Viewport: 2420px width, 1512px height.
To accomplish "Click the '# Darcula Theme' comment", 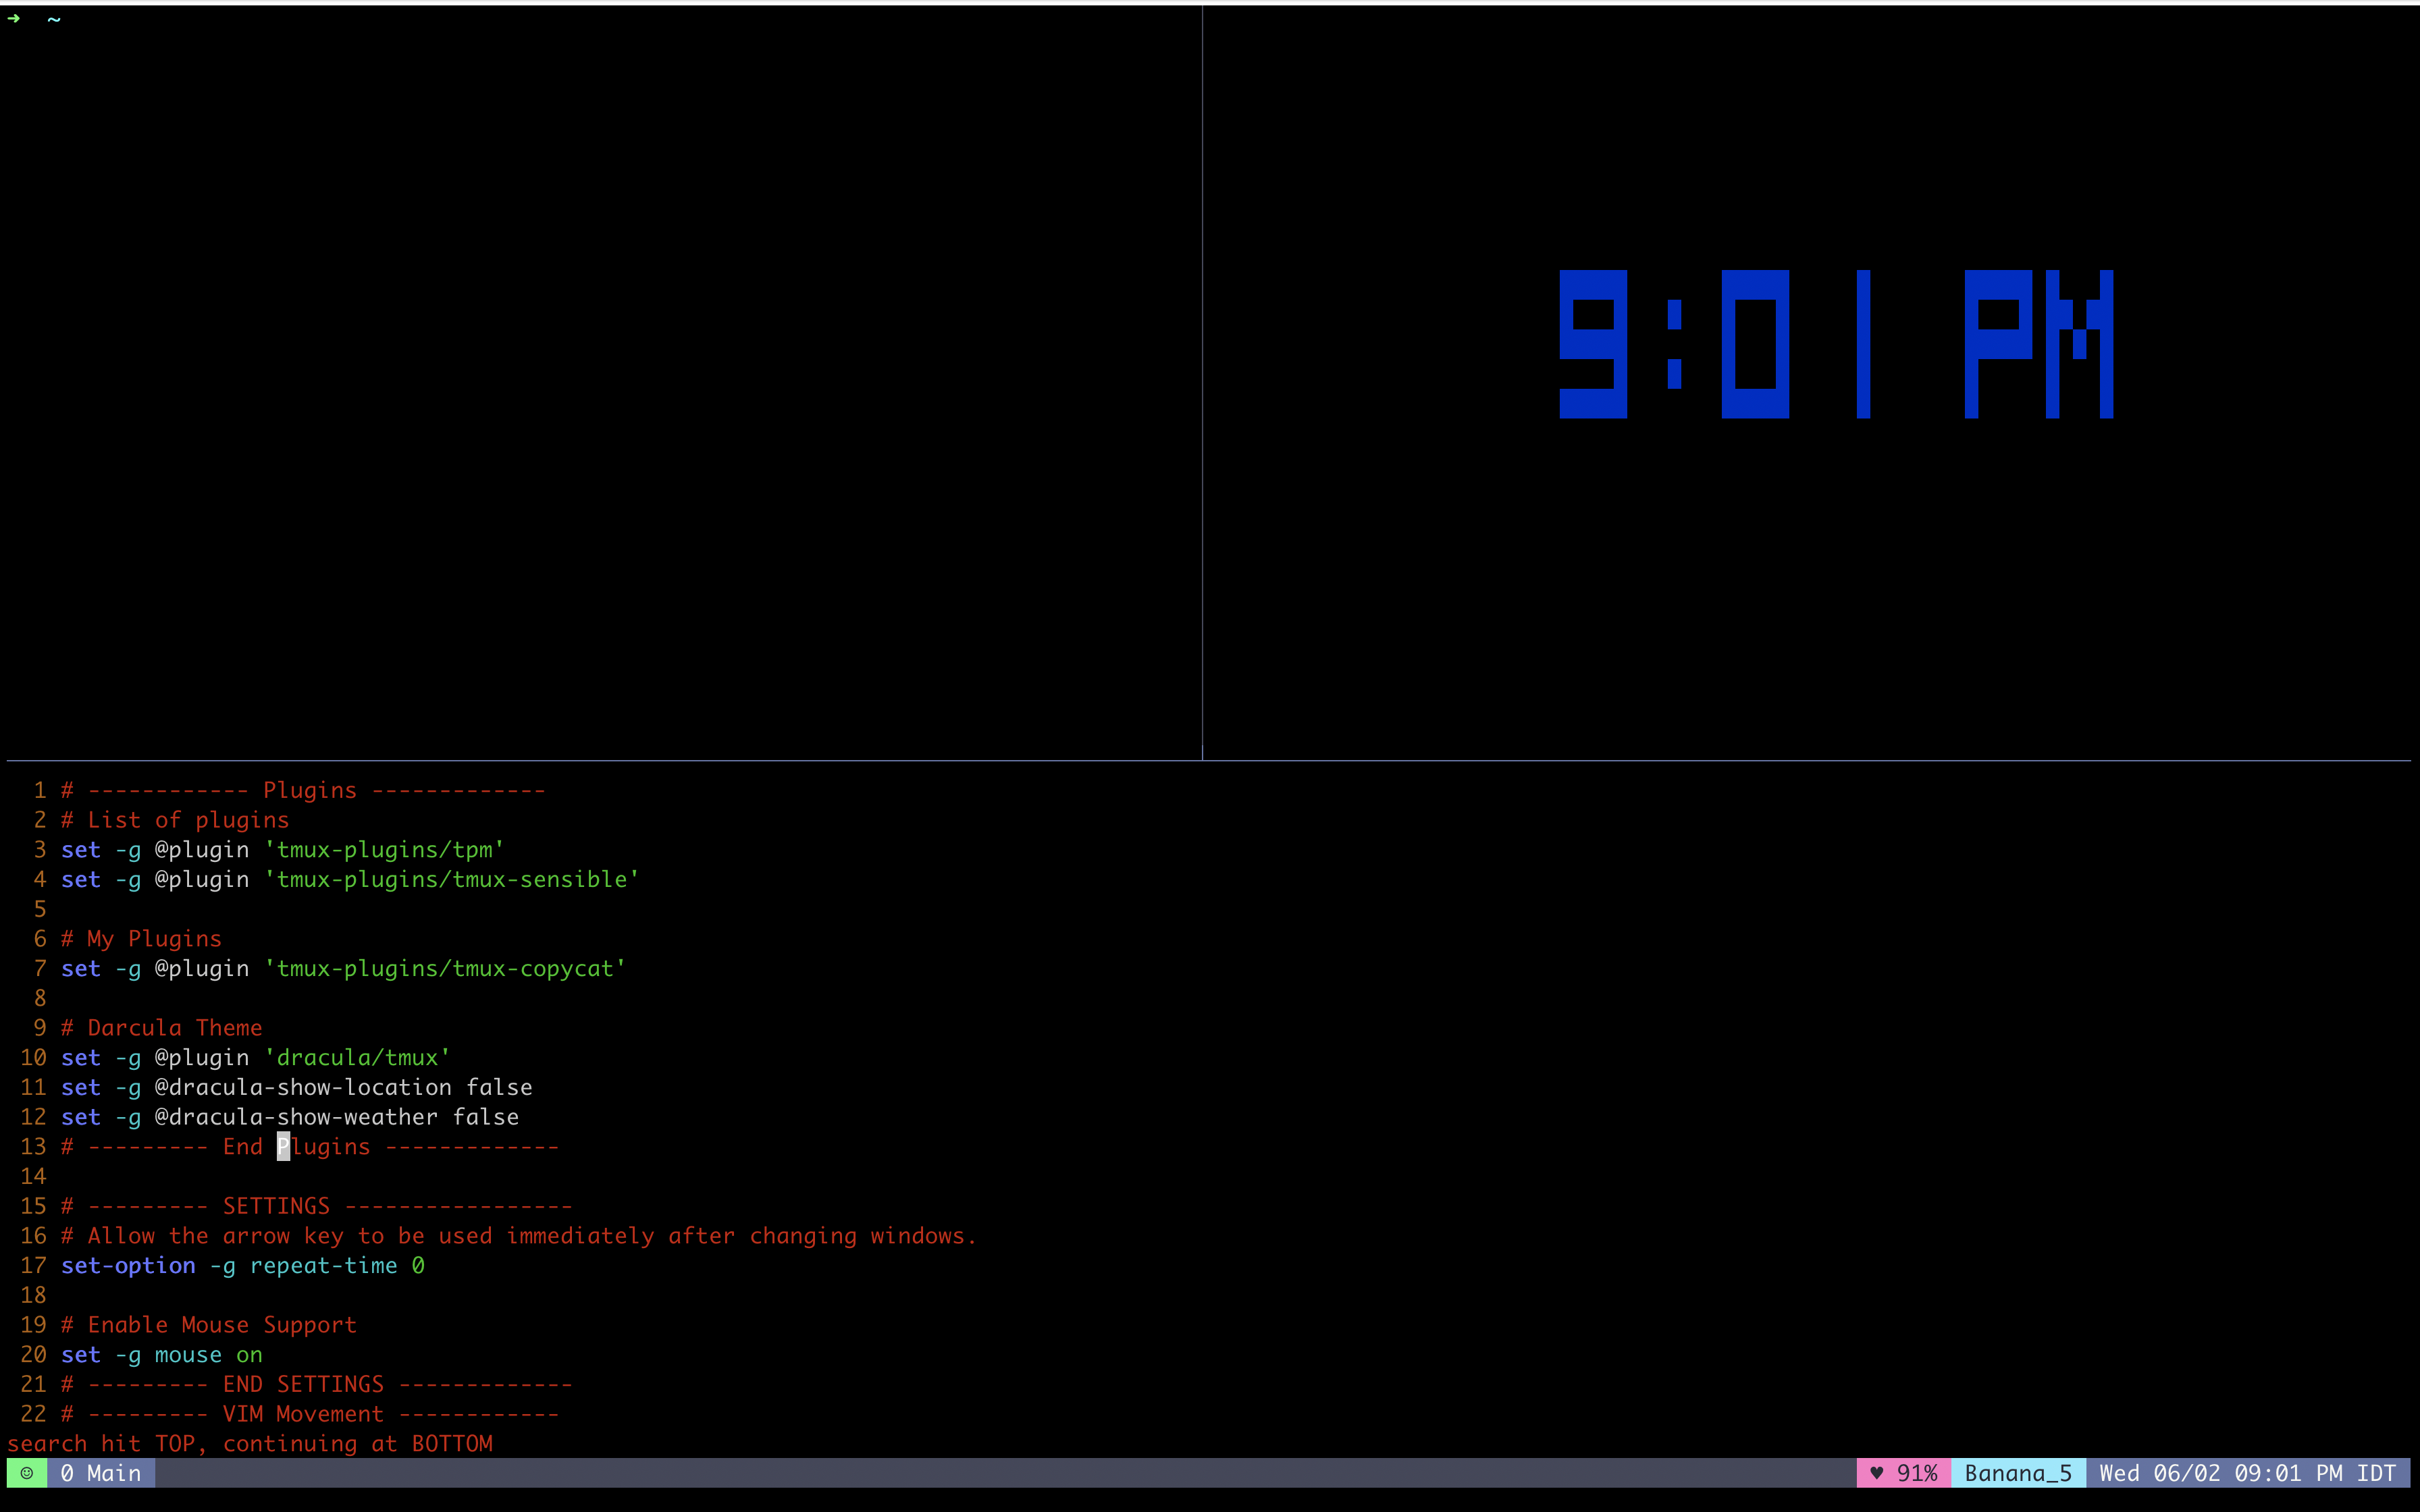I will pyautogui.click(x=162, y=1028).
